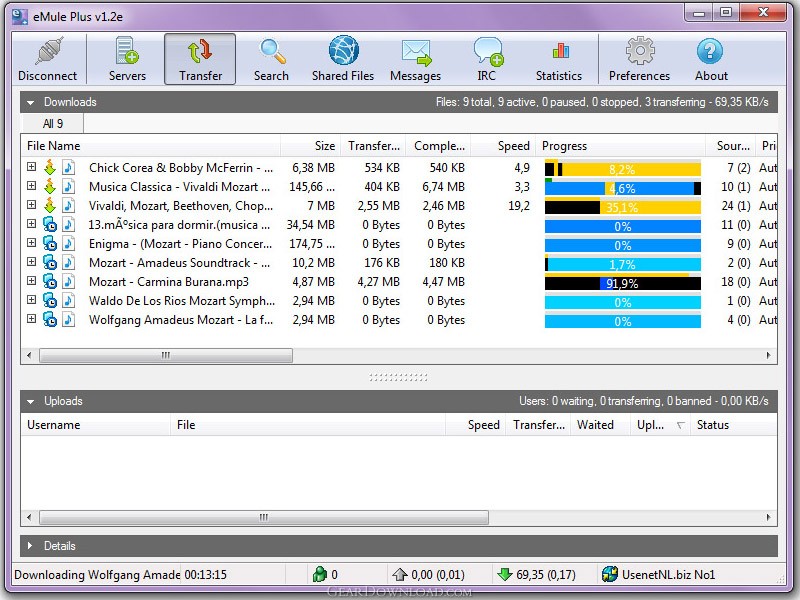Sort uploads by Username column header
This screenshot has width=800, height=600.
pyautogui.click(x=95, y=425)
